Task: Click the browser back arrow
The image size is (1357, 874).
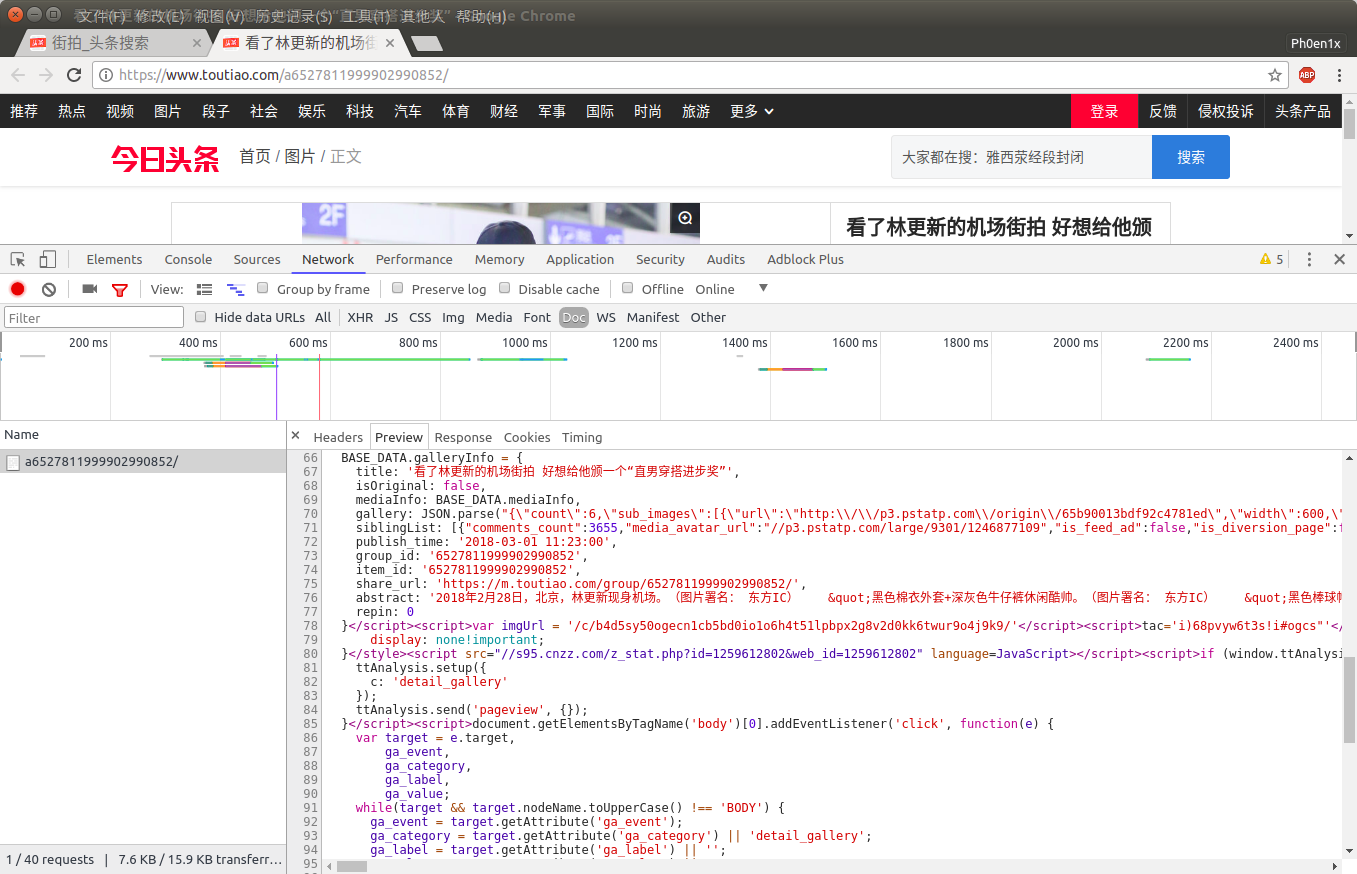Action: tap(18, 75)
